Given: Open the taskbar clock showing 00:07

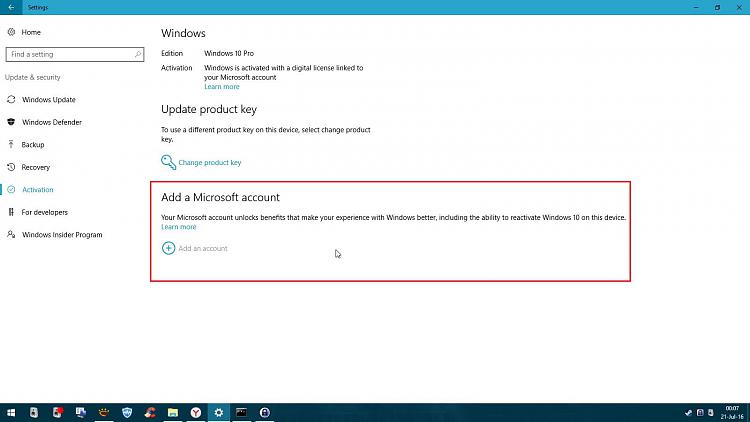Looking at the screenshot, I should pyautogui.click(x=732, y=412).
